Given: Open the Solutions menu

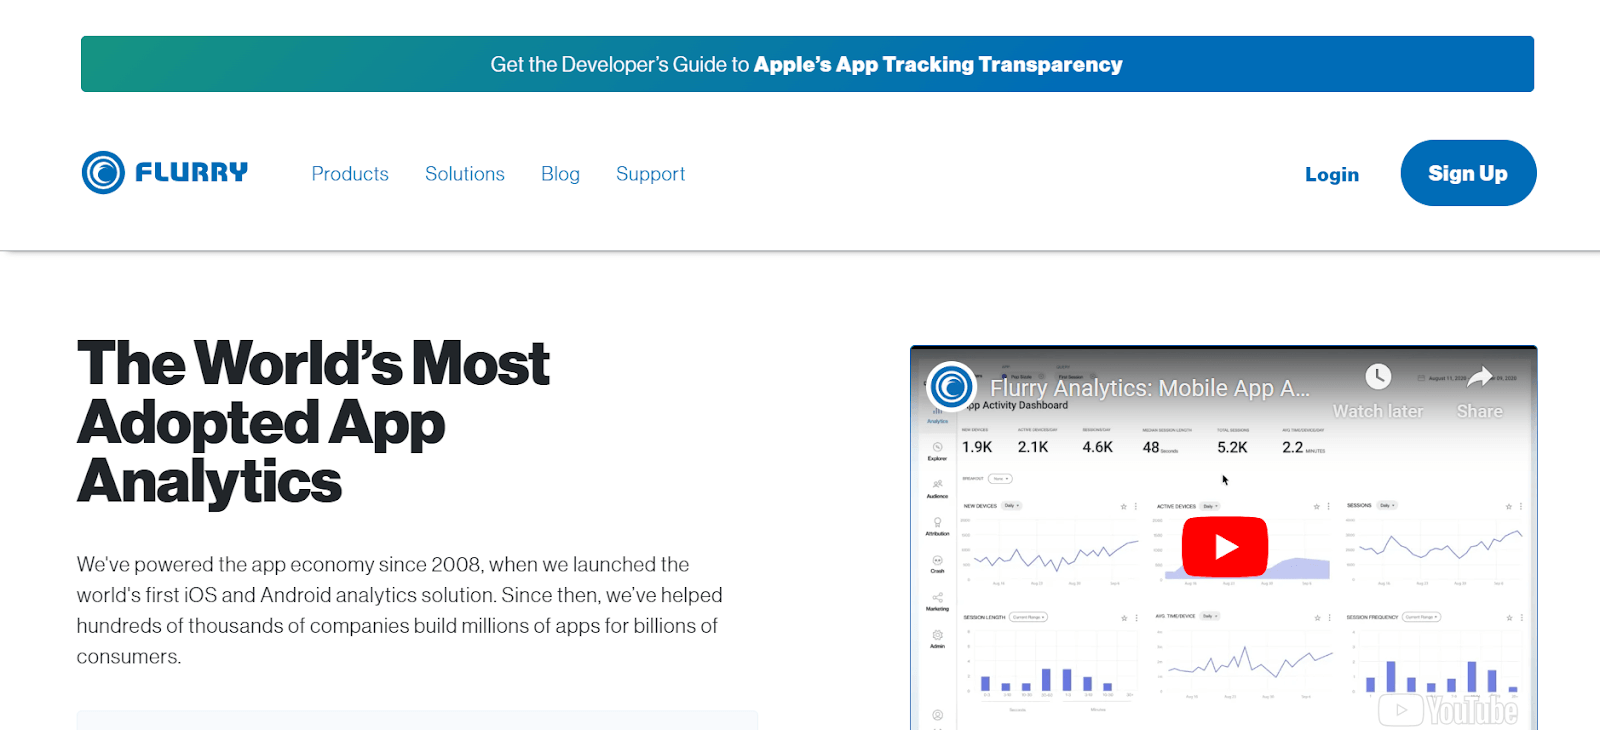Looking at the screenshot, I should [465, 174].
